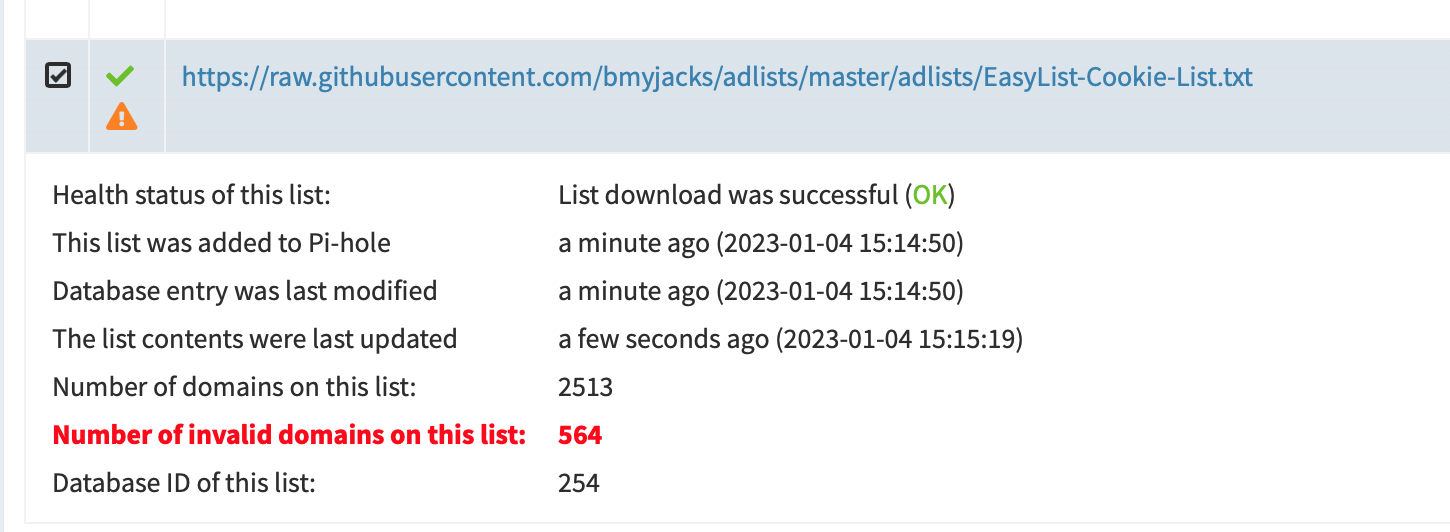Click the 'Health status of this list' label
Viewport: 1450px width, 532px height.
pyautogui.click(x=191, y=195)
